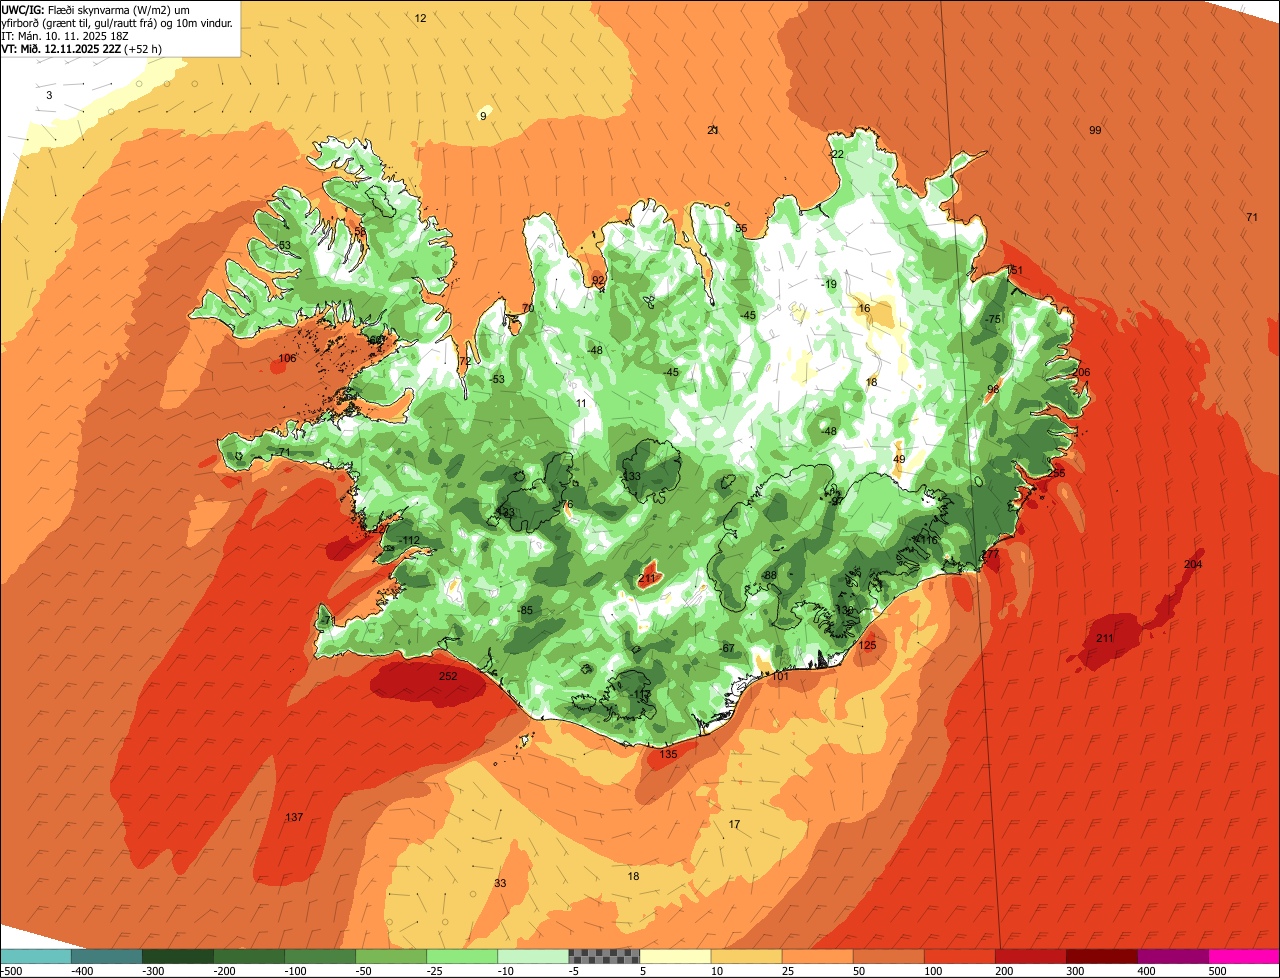This screenshot has width=1280, height=978.
Task: Click the light teal swatch between -500 and -400
Action: click(35, 956)
